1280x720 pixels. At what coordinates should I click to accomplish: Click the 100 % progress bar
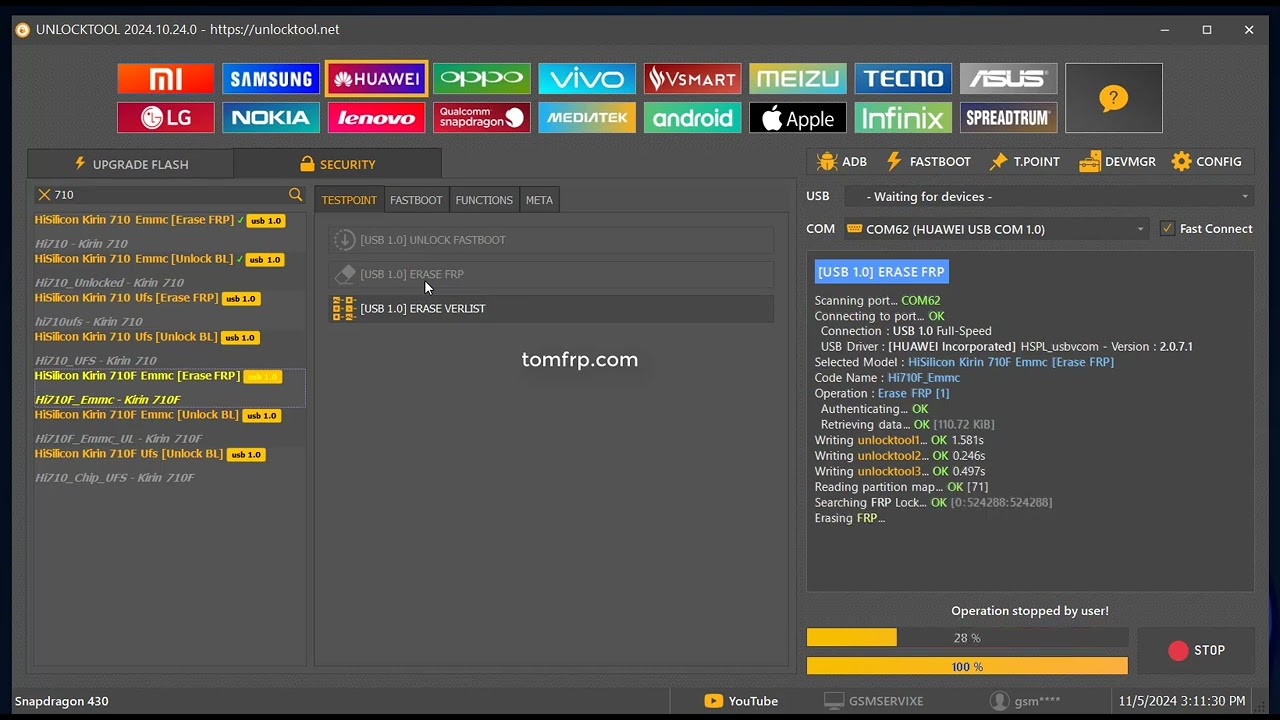coord(967,666)
